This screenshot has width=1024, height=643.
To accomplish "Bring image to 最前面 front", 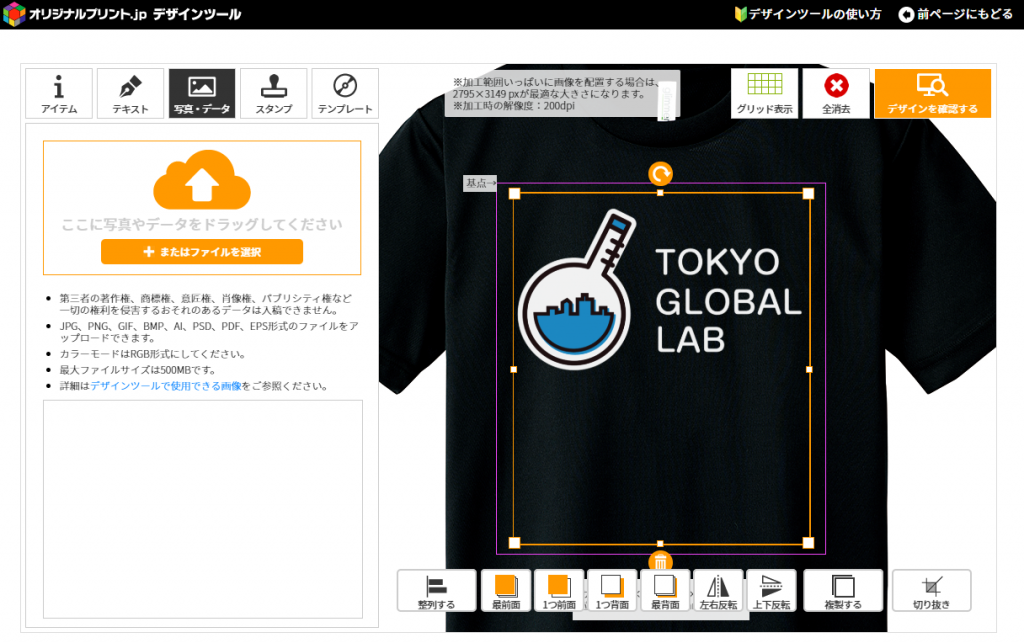I will click(x=506, y=591).
